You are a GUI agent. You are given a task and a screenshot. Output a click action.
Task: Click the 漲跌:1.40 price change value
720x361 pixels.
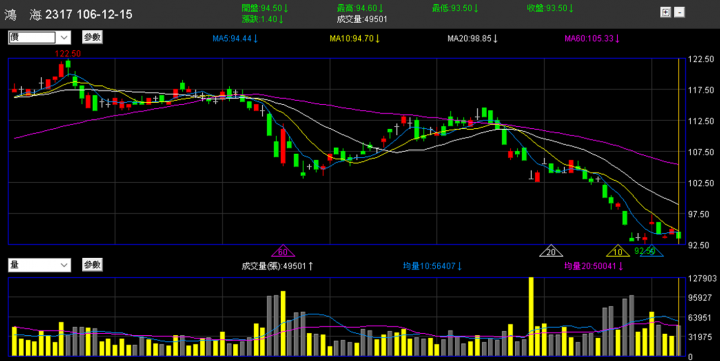click(263, 19)
